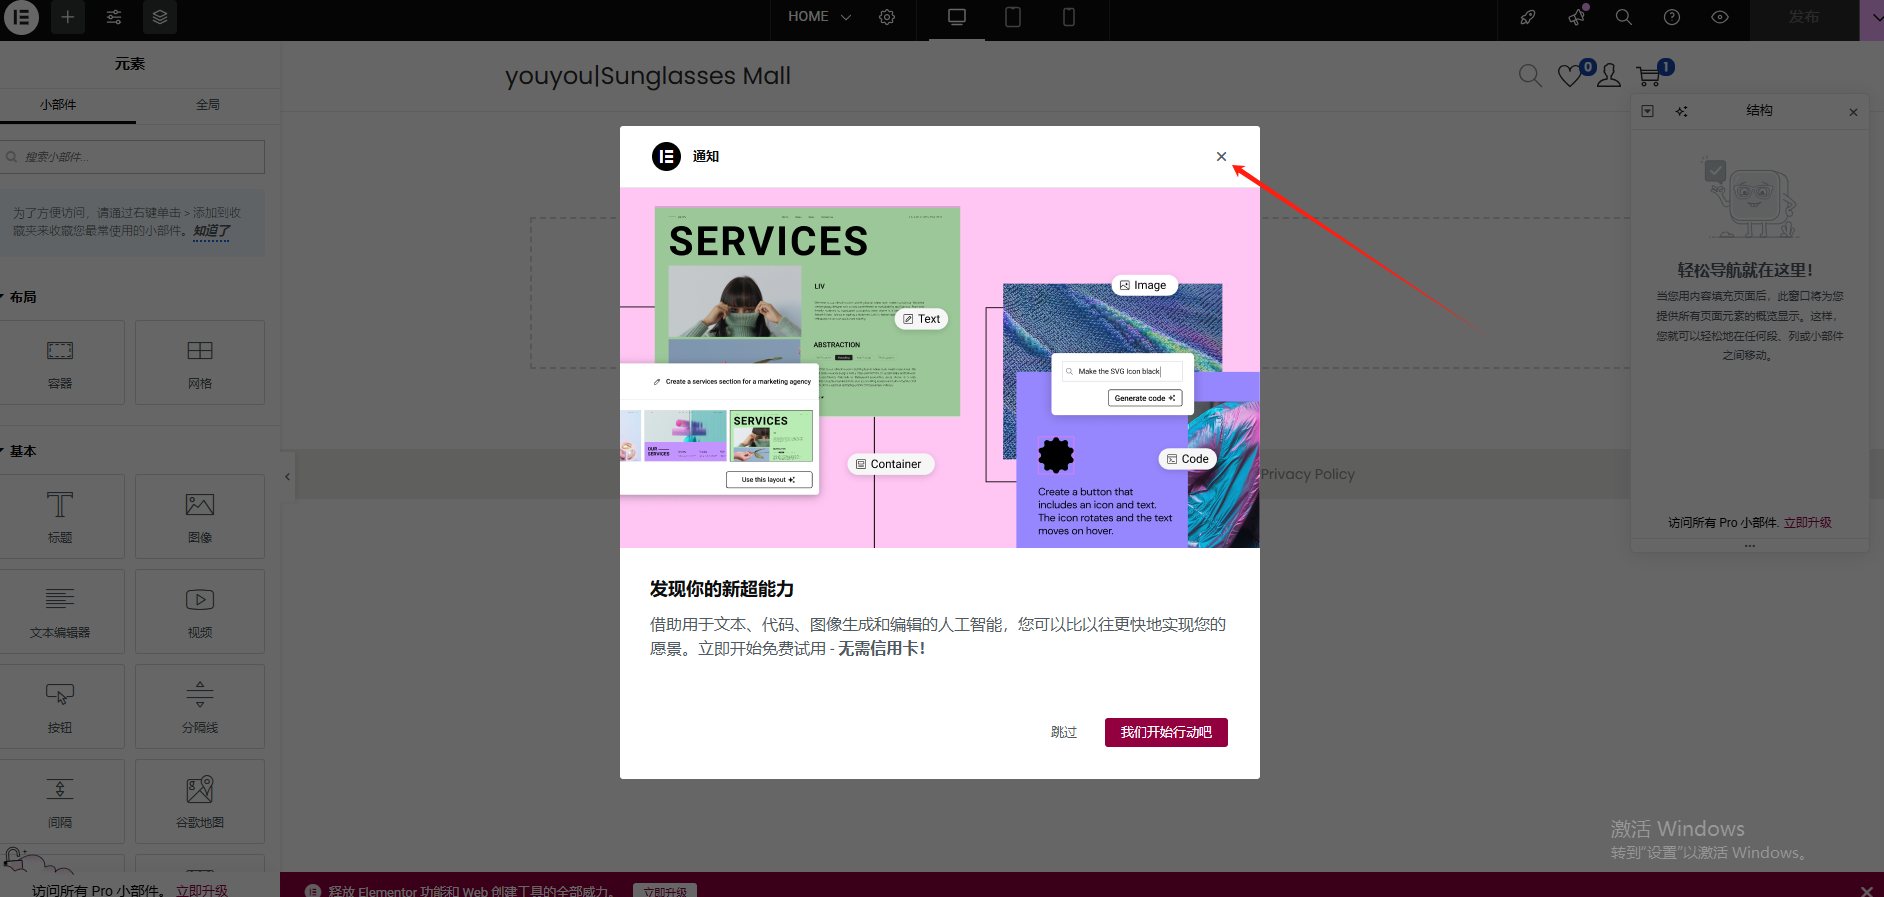Viewport: 1884px width, 897px height.
Task: Add the Button widget
Action: [x=60, y=706]
